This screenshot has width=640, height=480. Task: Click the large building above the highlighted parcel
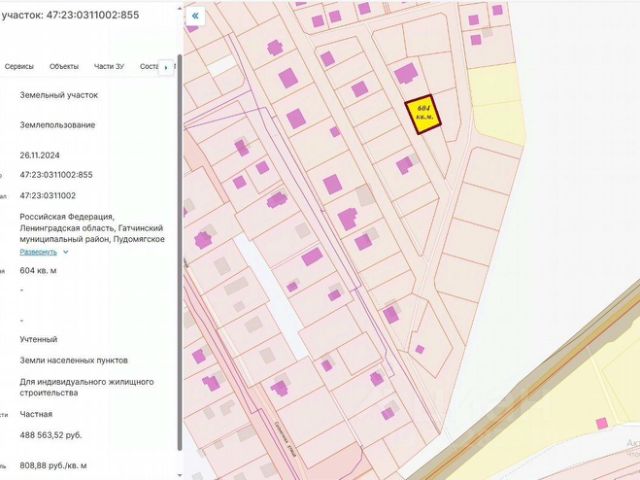(406, 73)
